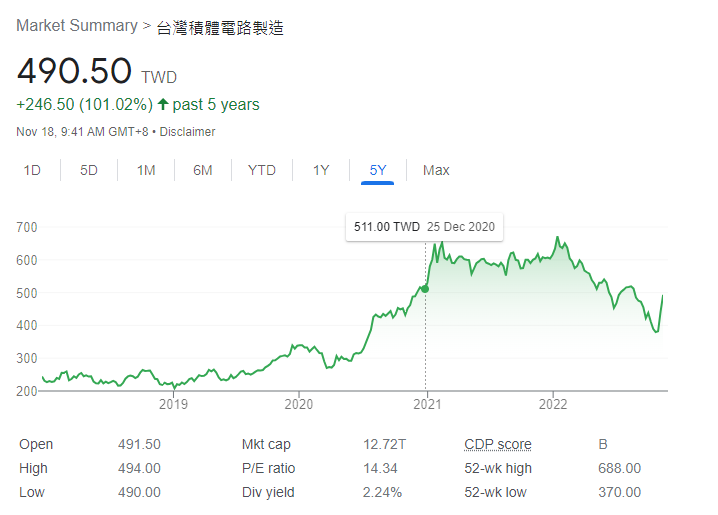
Task: Click the green up arrow icon
Action: pos(163,104)
